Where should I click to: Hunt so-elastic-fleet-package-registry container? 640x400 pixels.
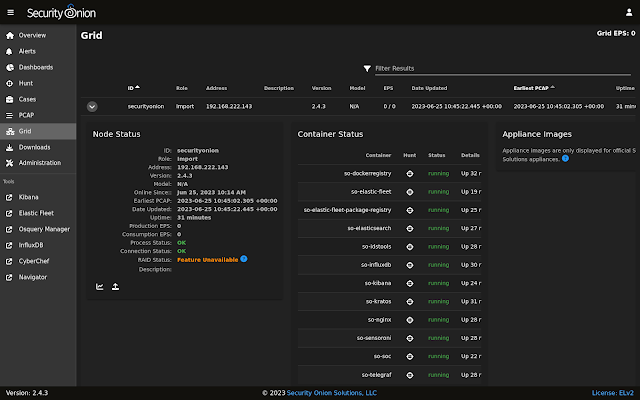410,210
